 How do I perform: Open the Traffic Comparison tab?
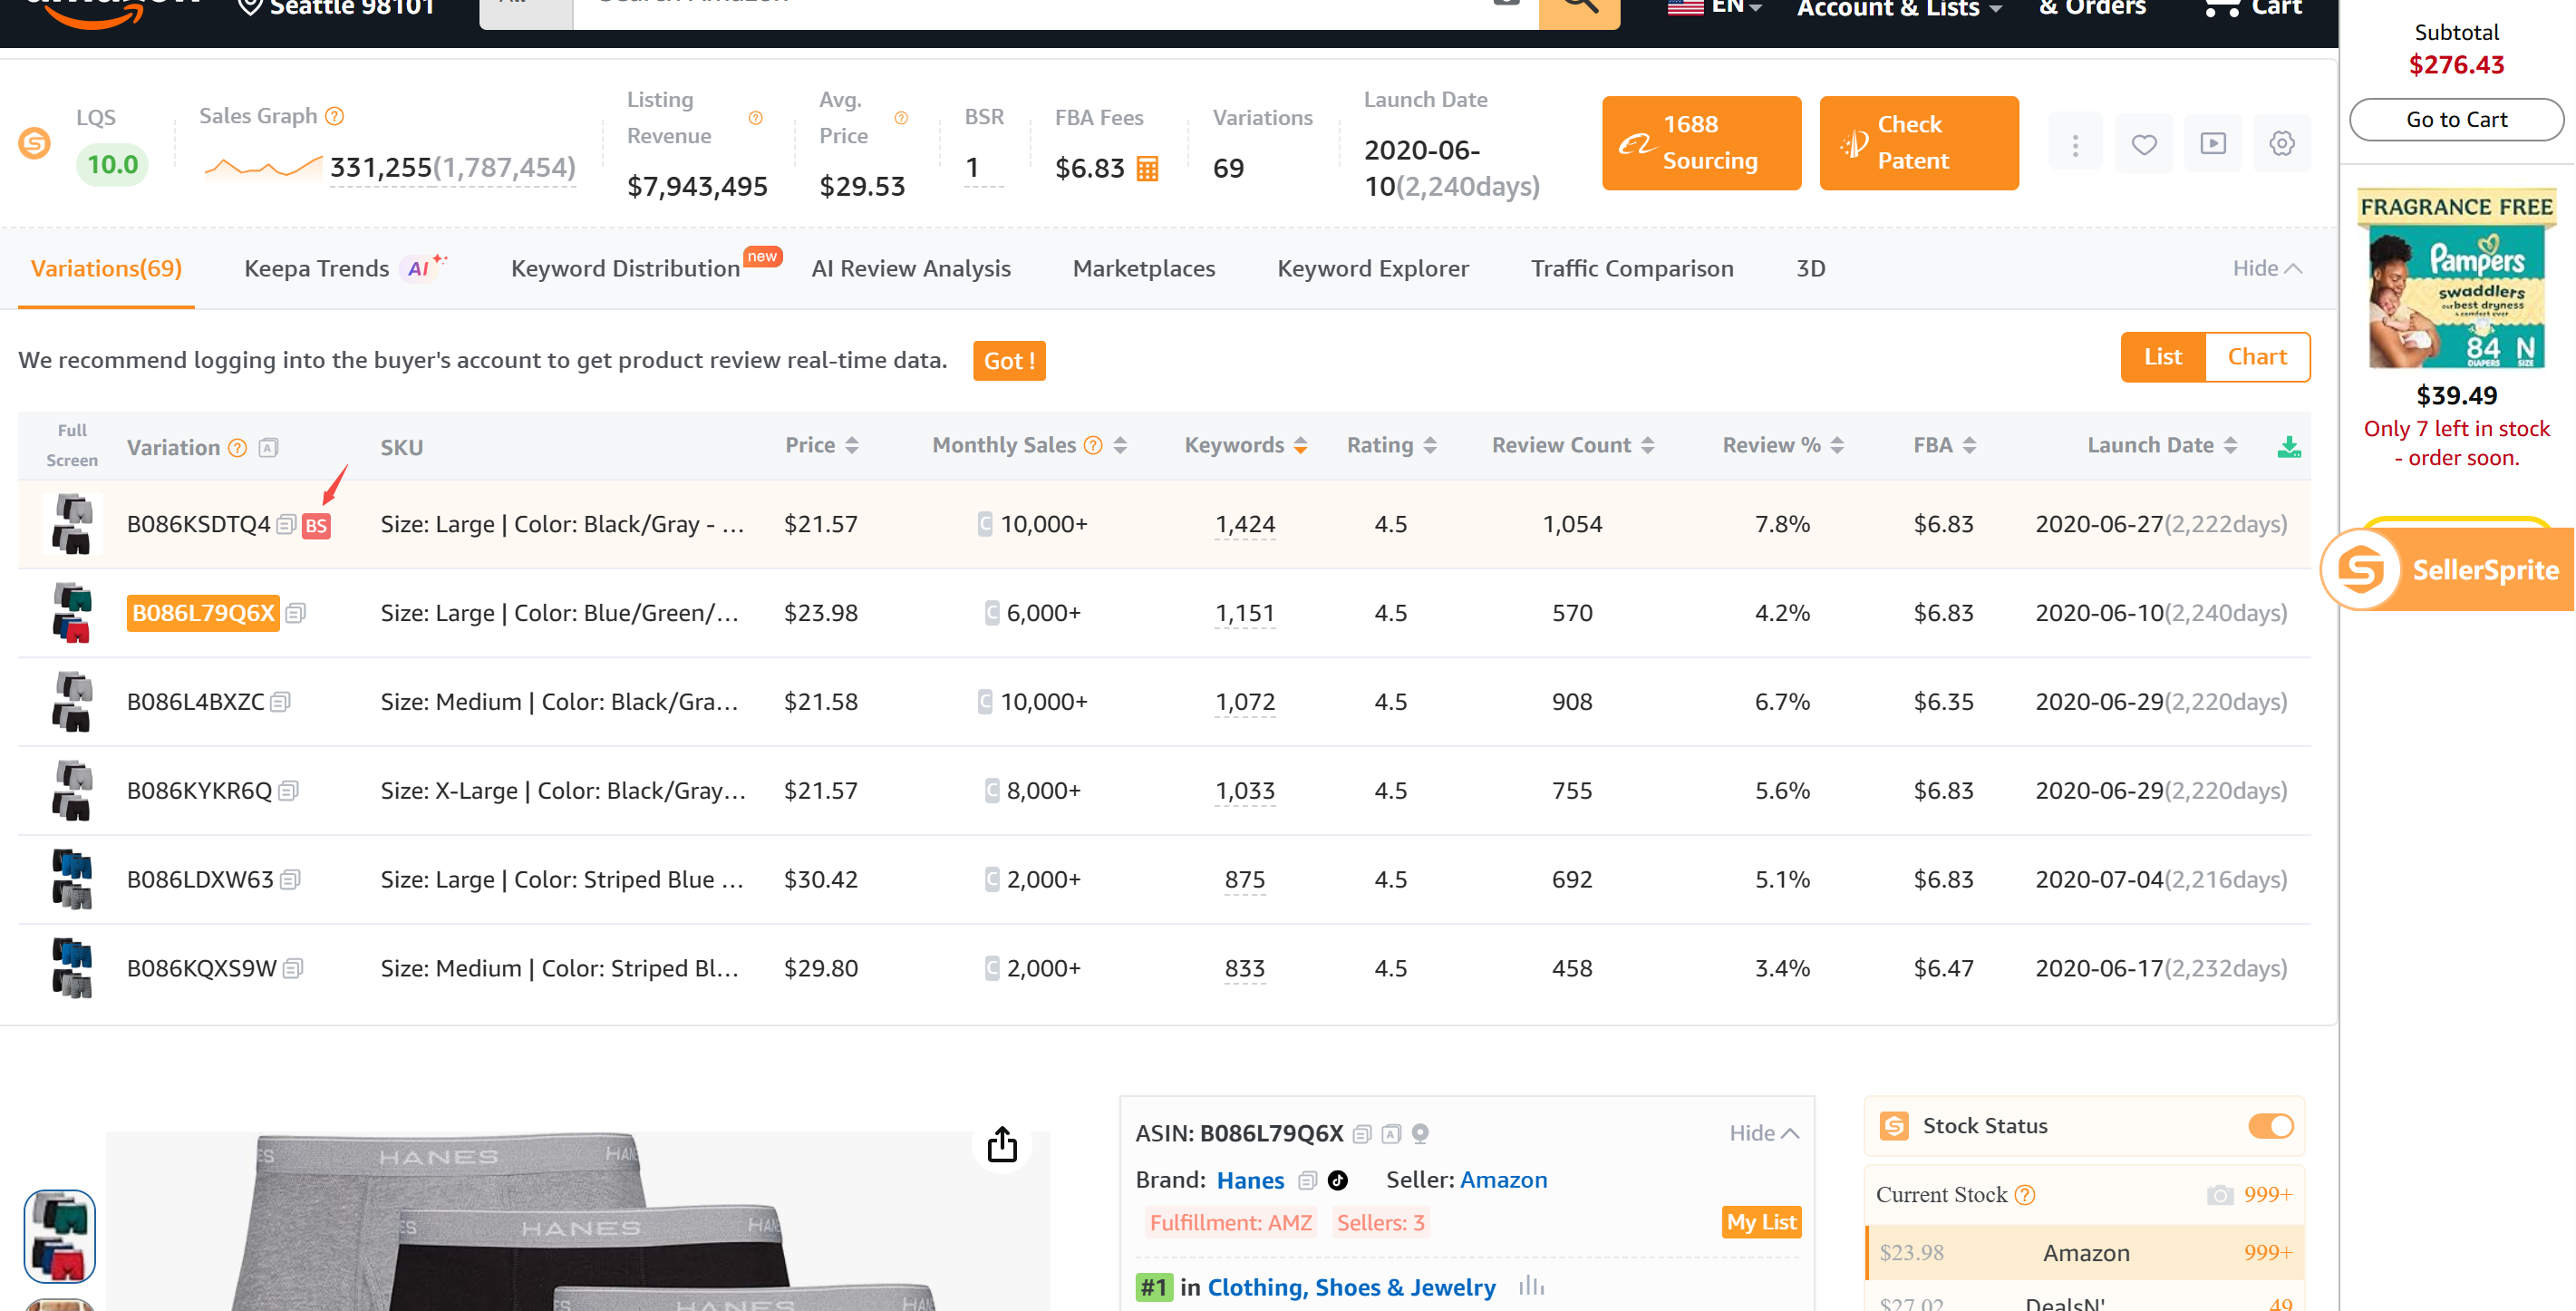click(1631, 268)
